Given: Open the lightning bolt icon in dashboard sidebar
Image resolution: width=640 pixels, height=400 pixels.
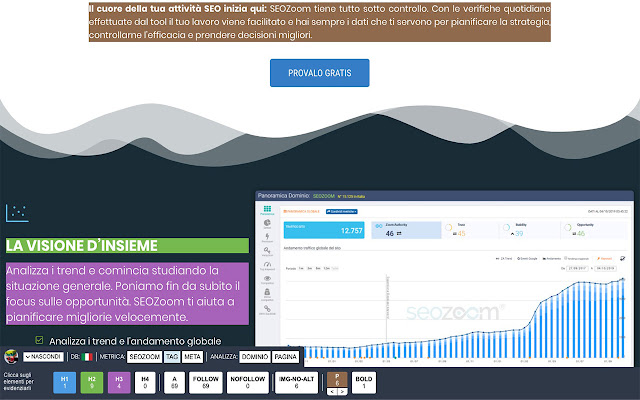Looking at the screenshot, I should (x=267, y=237).
